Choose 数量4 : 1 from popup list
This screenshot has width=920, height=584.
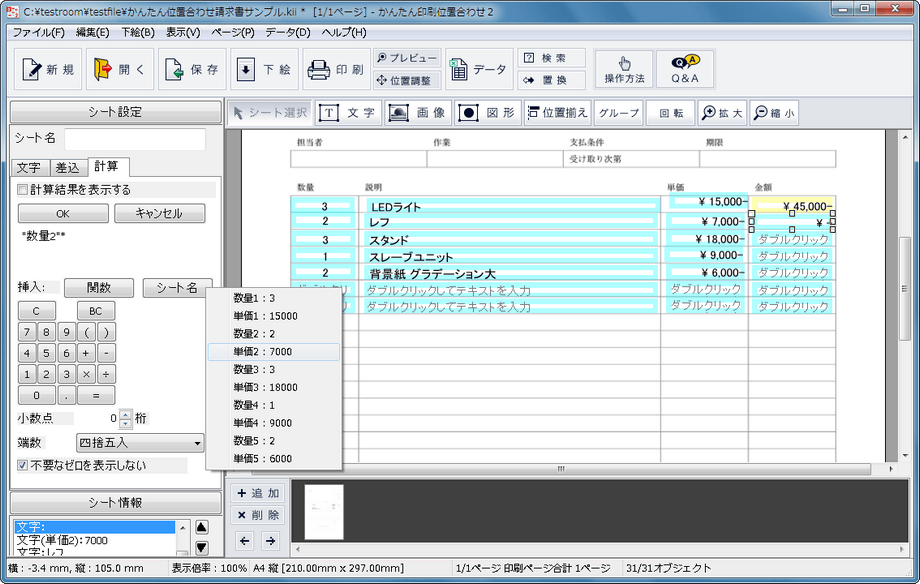click(274, 405)
